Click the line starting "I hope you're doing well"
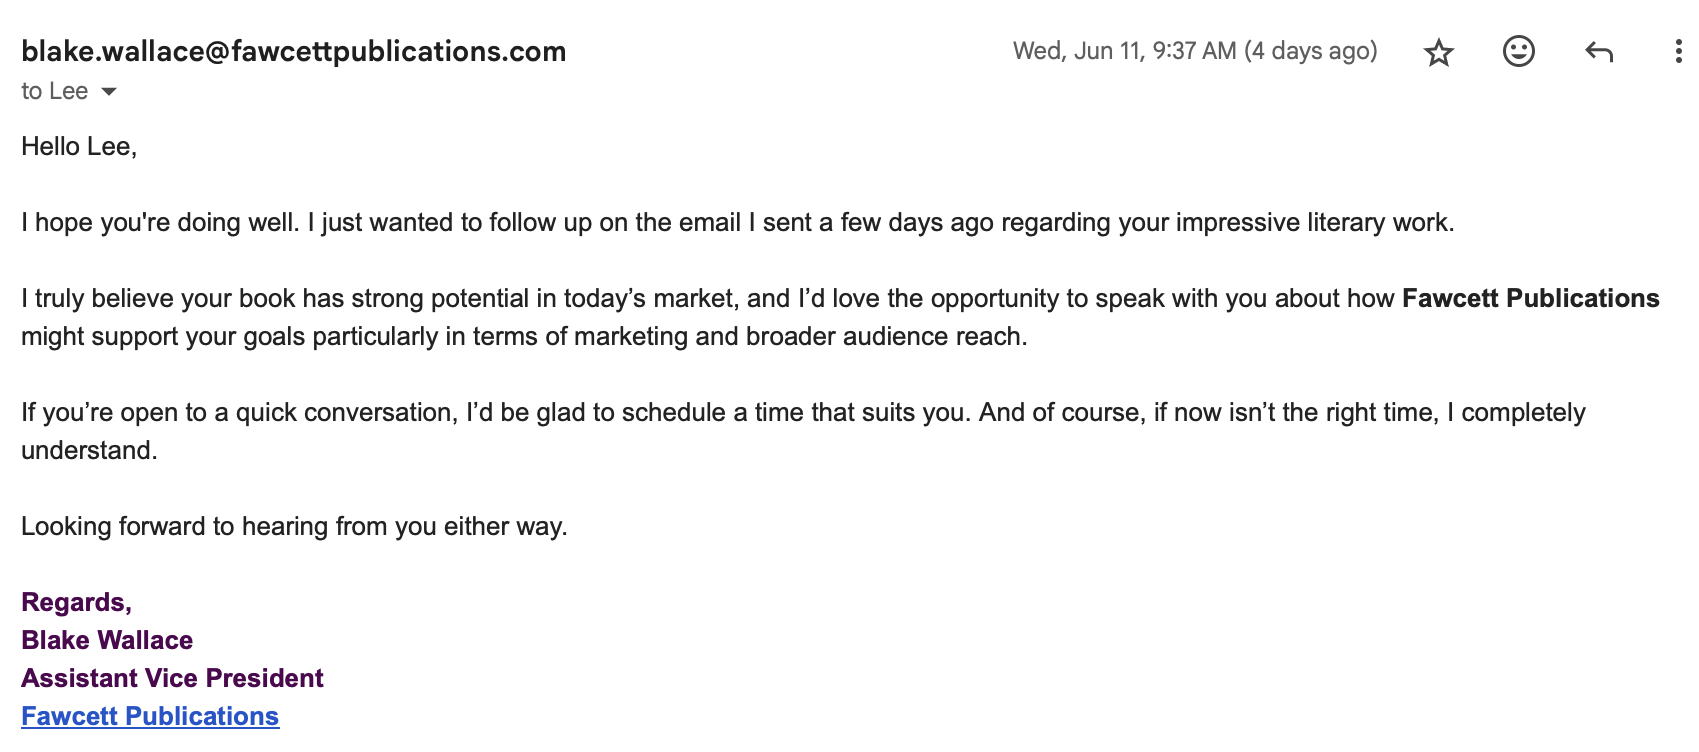The image size is (1699, 752). [x=738, y=222]
